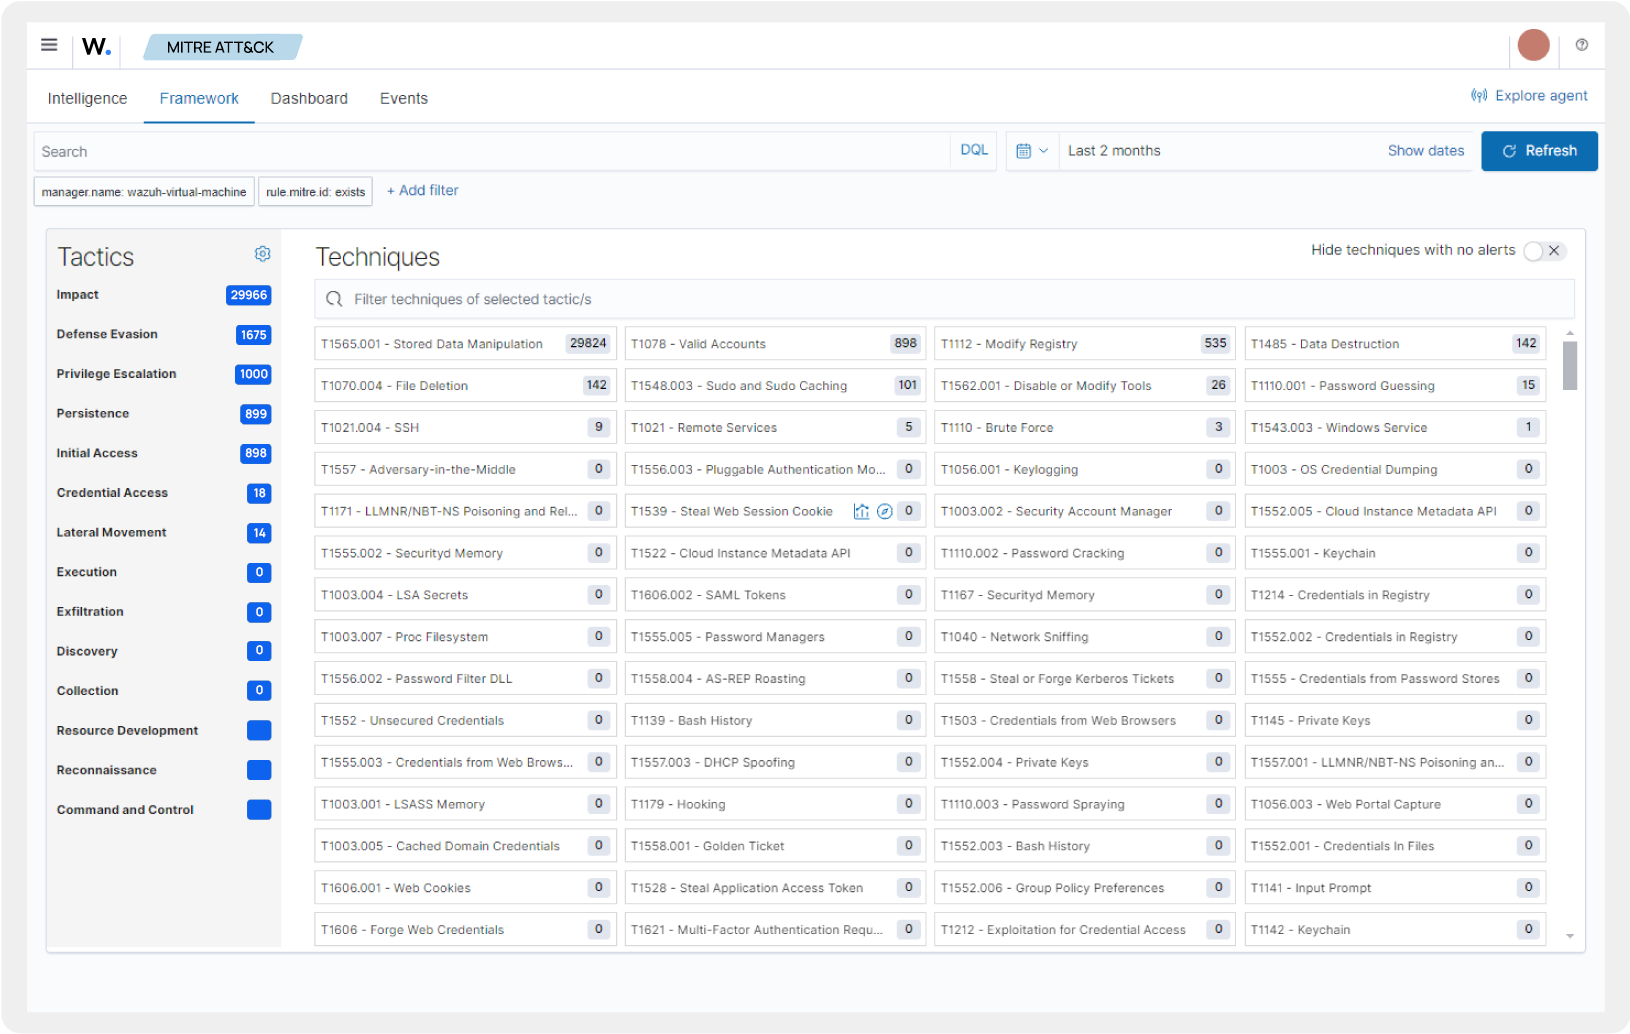Click the manager.name wazuh-virtual-machine filter pill

tap(143, 191)
